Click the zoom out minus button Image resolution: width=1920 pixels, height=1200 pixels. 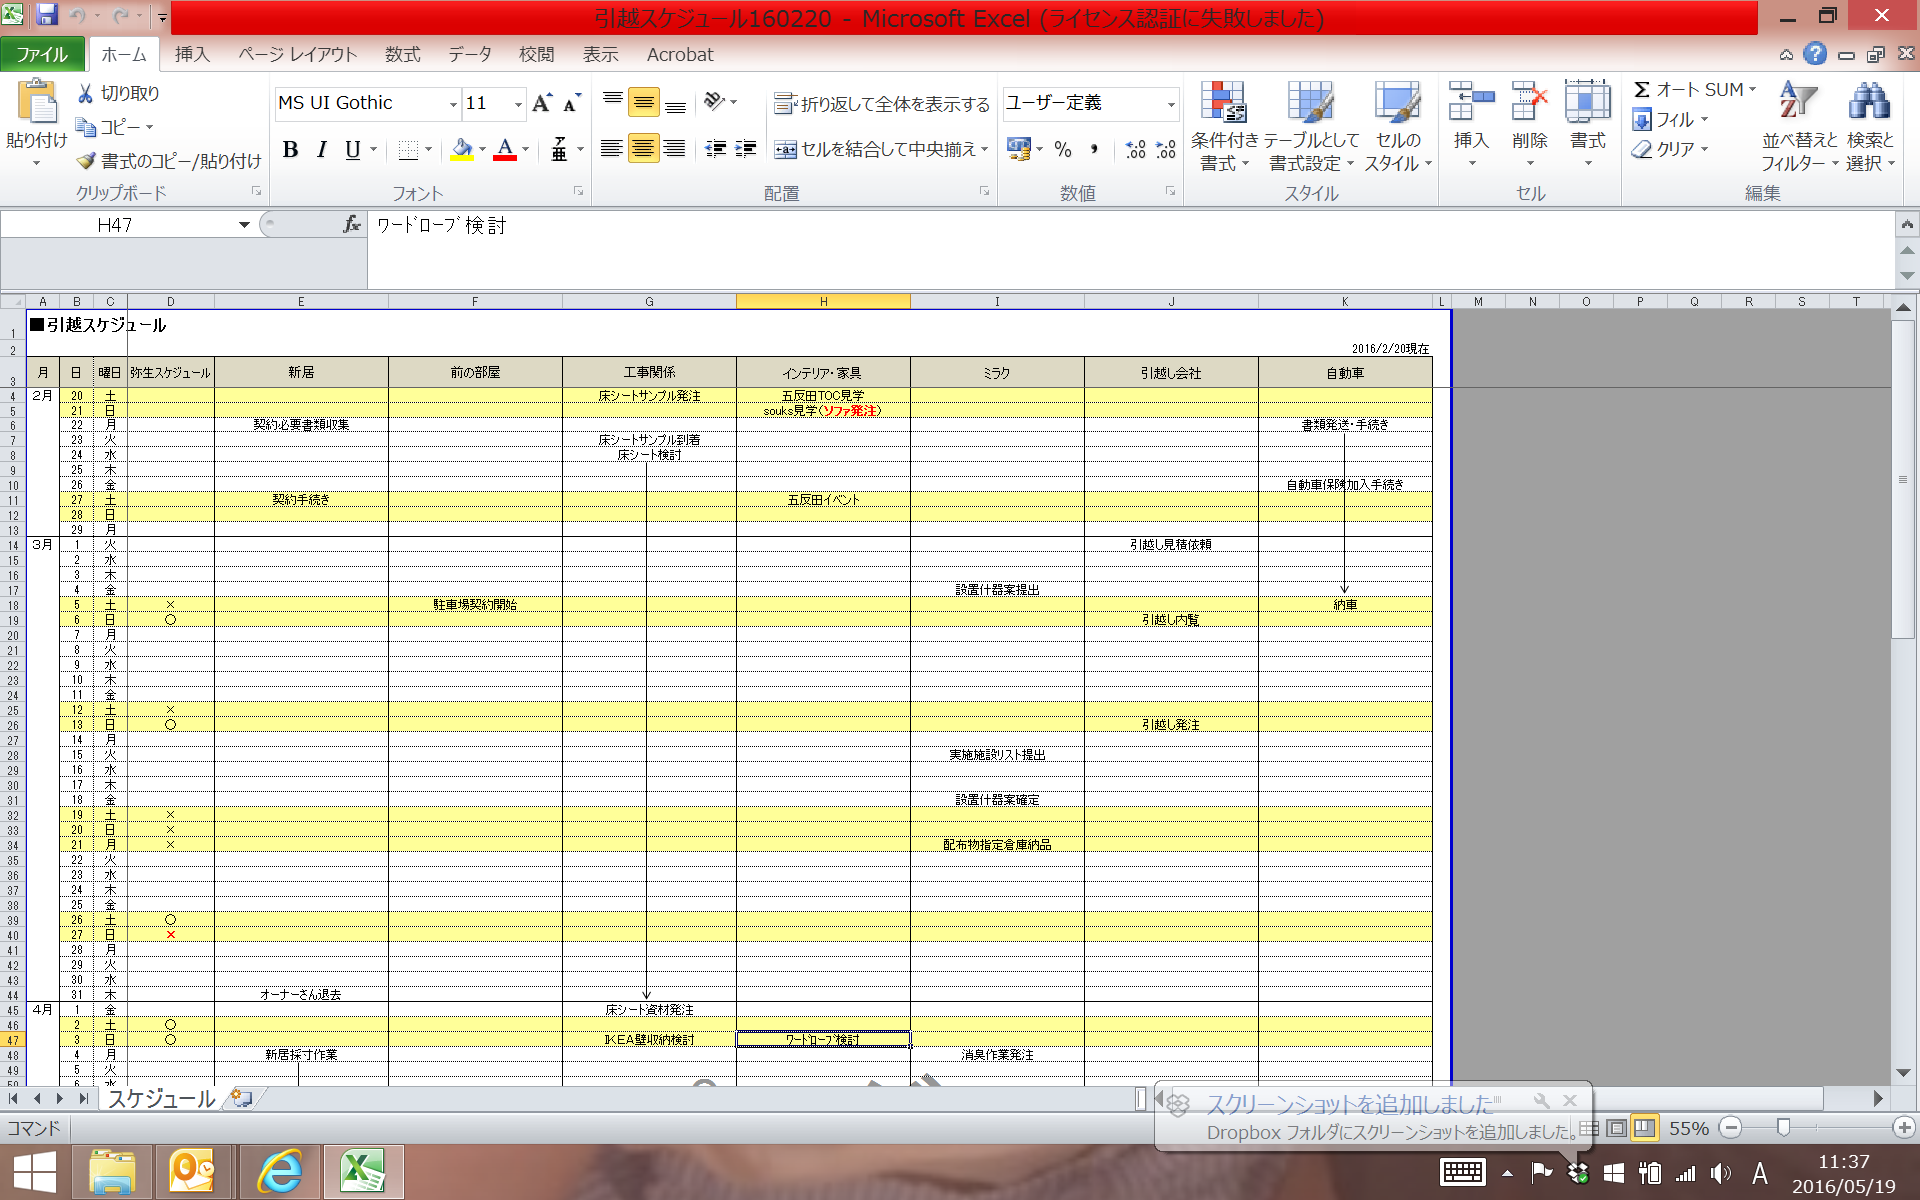pos(1731,1128)
